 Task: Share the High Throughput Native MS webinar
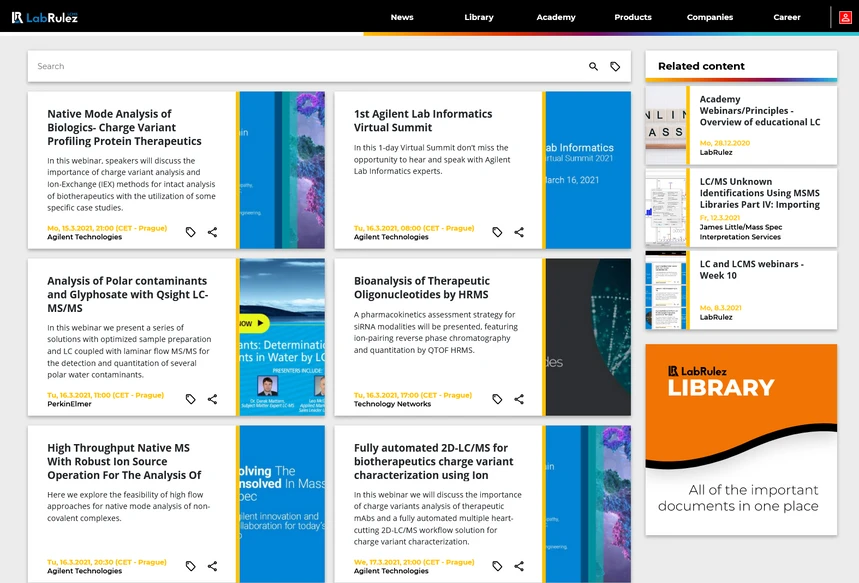213,566
